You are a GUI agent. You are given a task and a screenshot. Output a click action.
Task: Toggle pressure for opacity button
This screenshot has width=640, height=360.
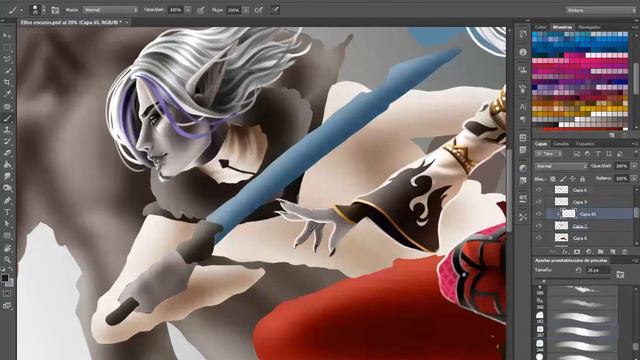coord(200,10)
